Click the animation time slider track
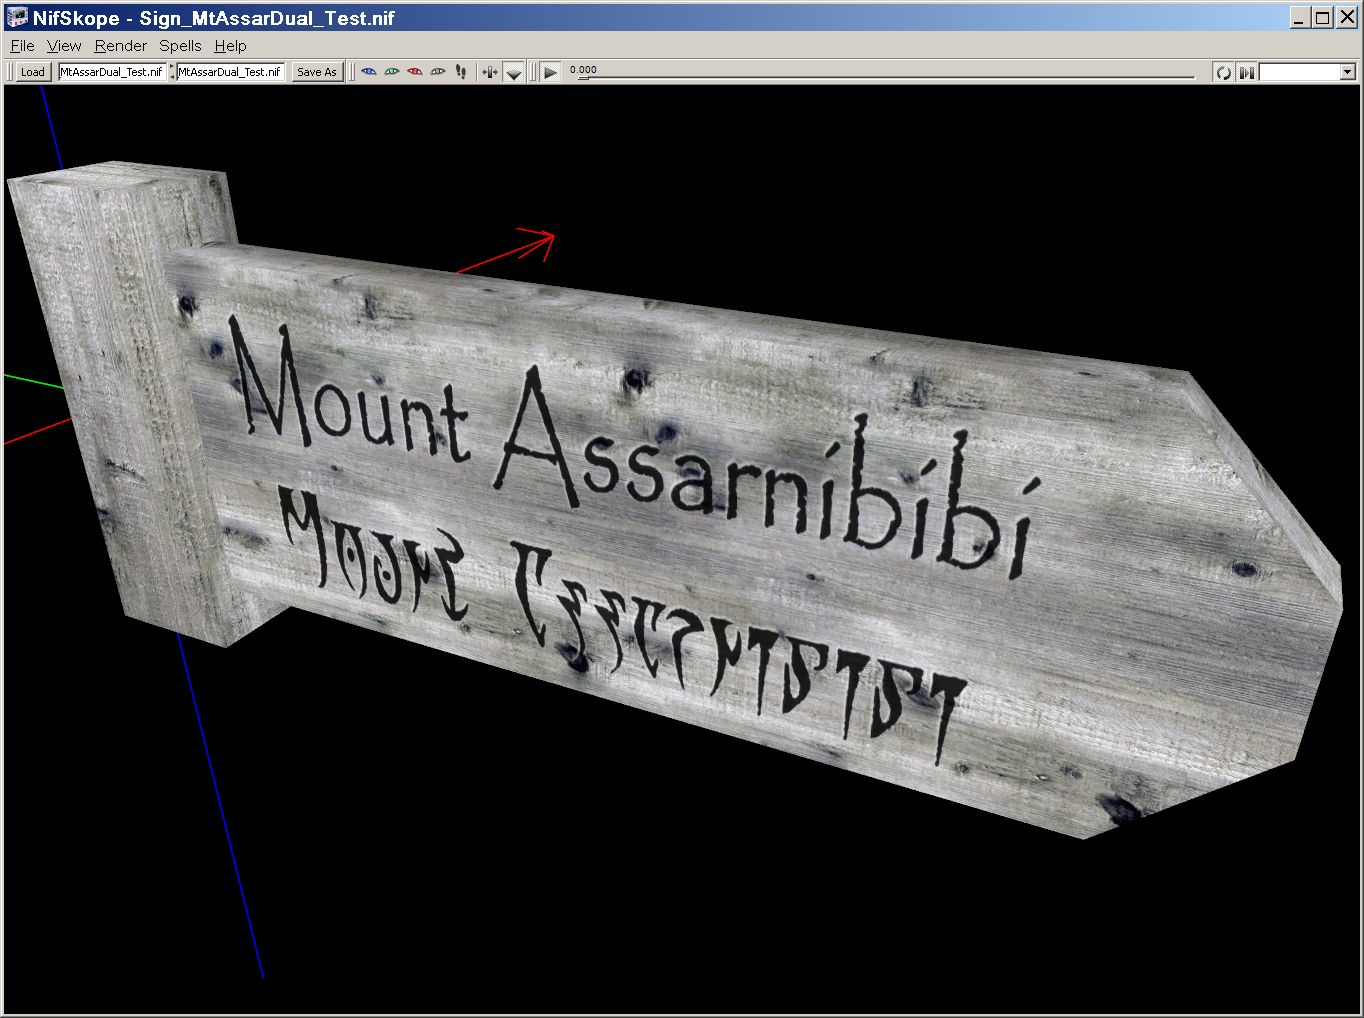 coord(880,76)
